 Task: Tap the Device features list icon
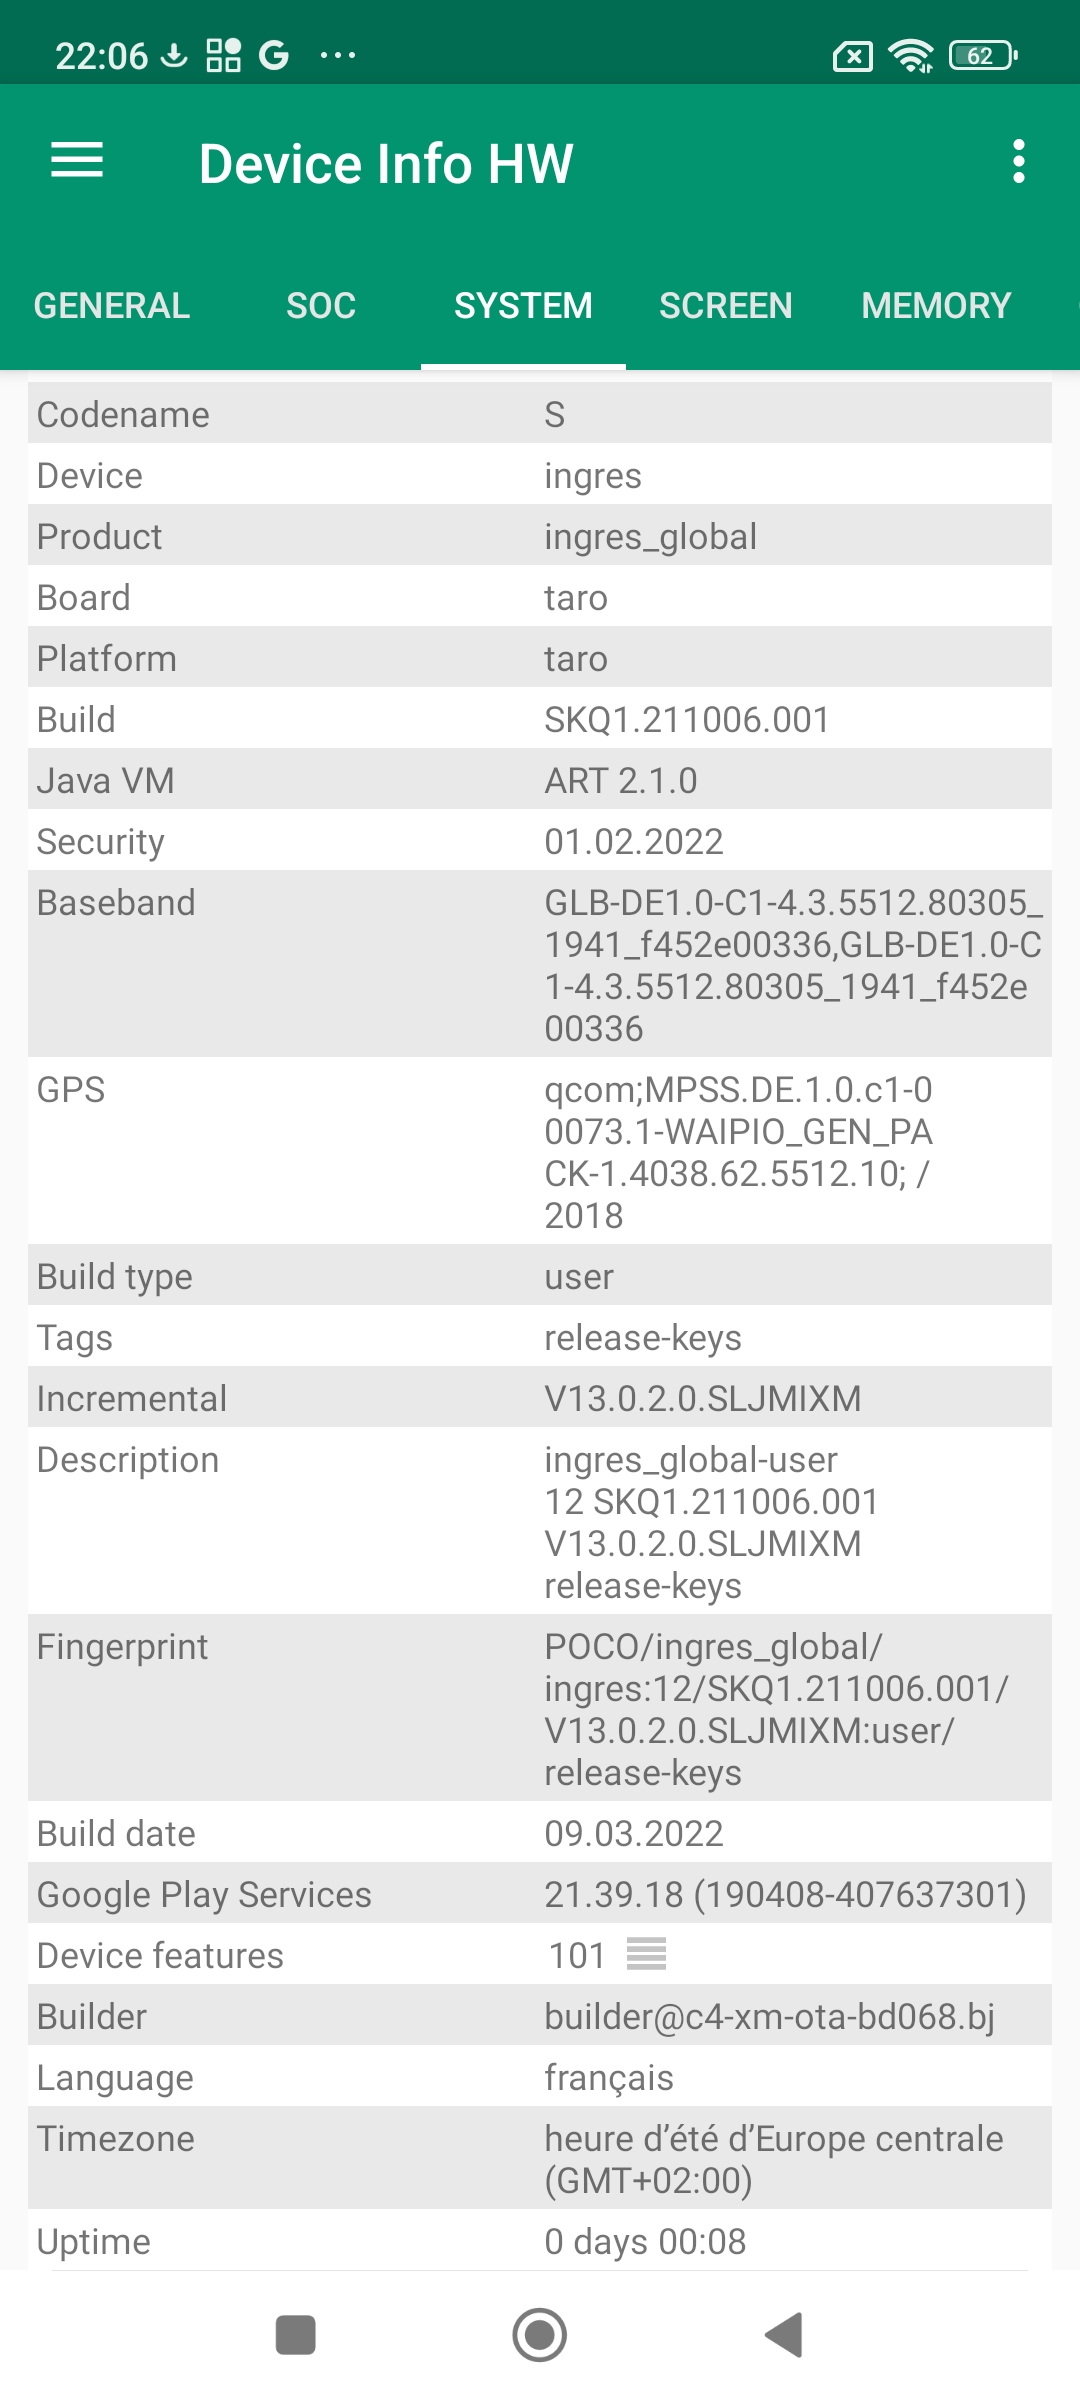click(646, 1953)
